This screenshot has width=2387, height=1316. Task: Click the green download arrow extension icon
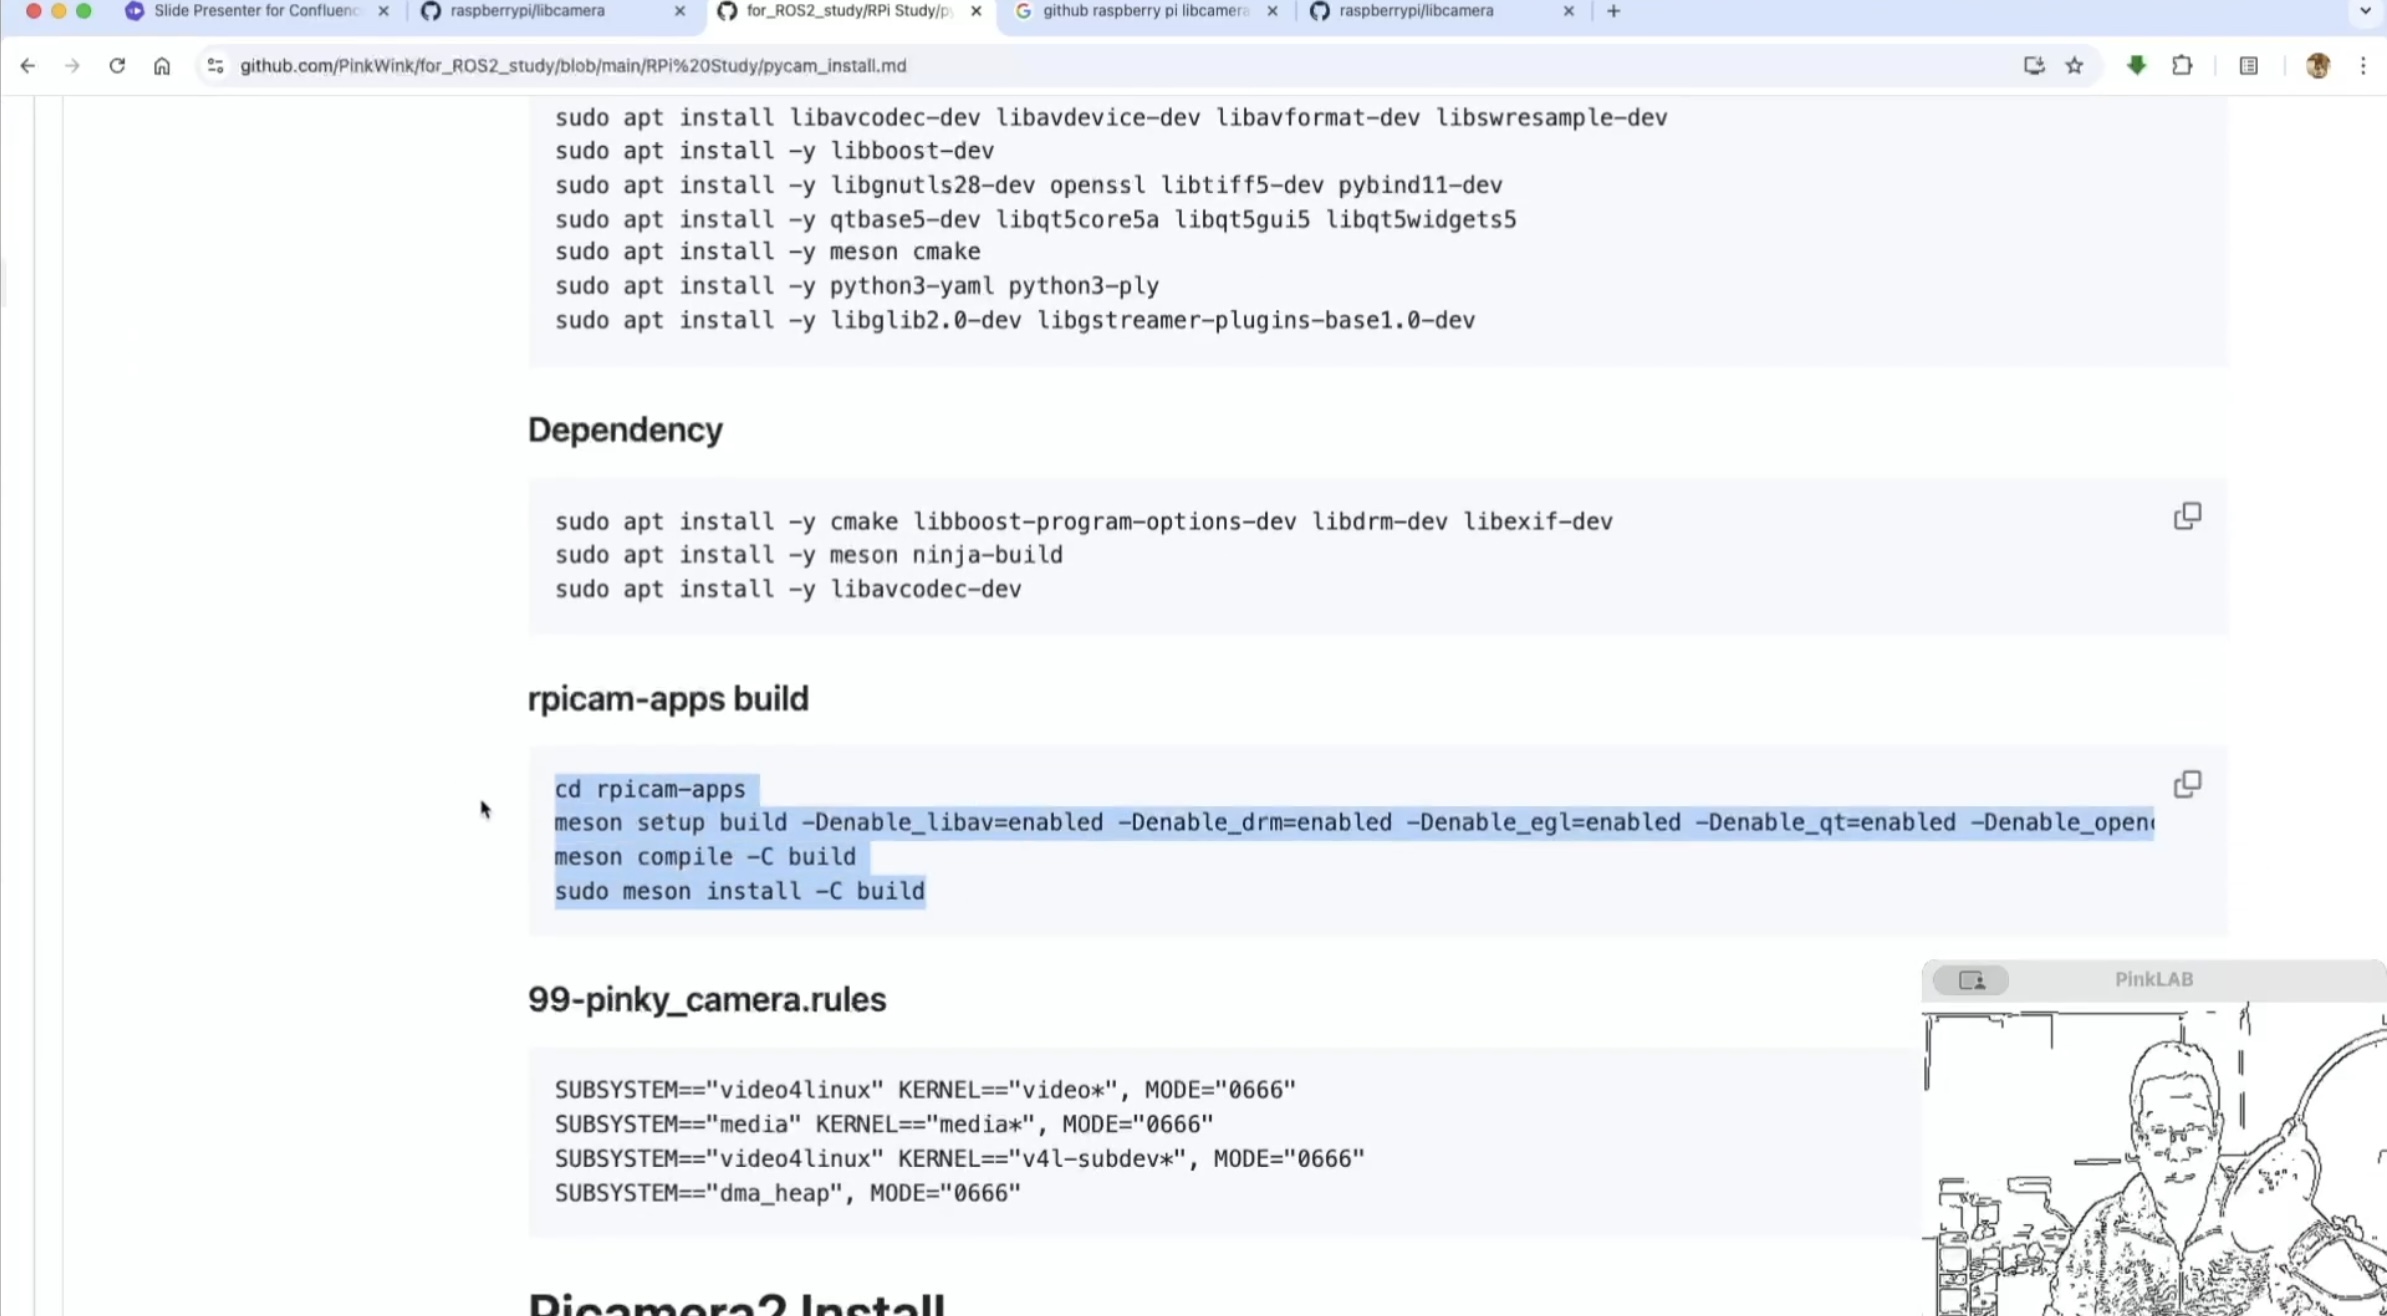pyautogui.click(x=2136, y=66)
